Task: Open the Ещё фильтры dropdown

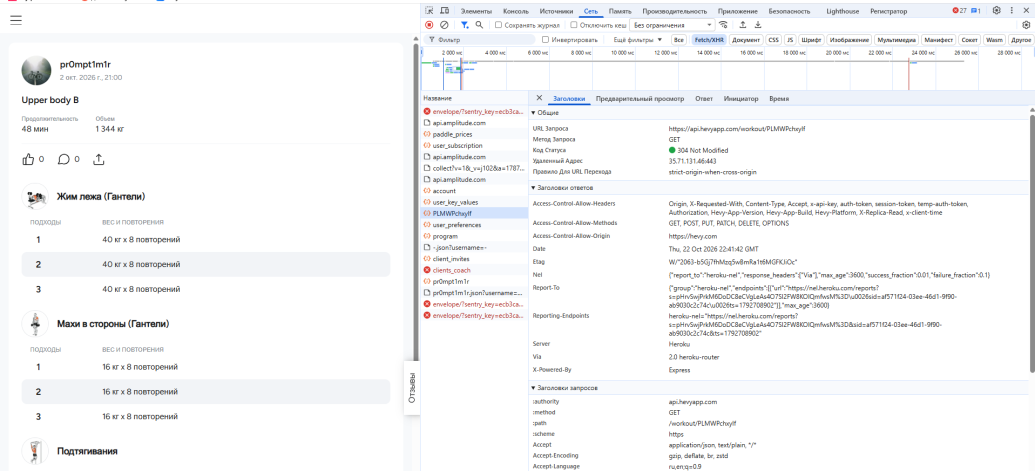Action: (638, 40)
